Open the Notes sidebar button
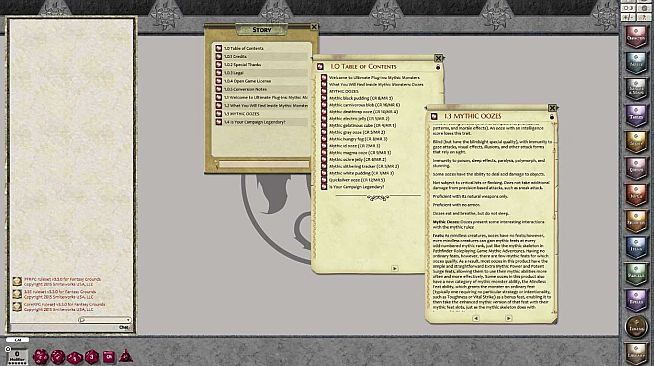Viewport: 654px width, 366px height. [x=636, y=63]
